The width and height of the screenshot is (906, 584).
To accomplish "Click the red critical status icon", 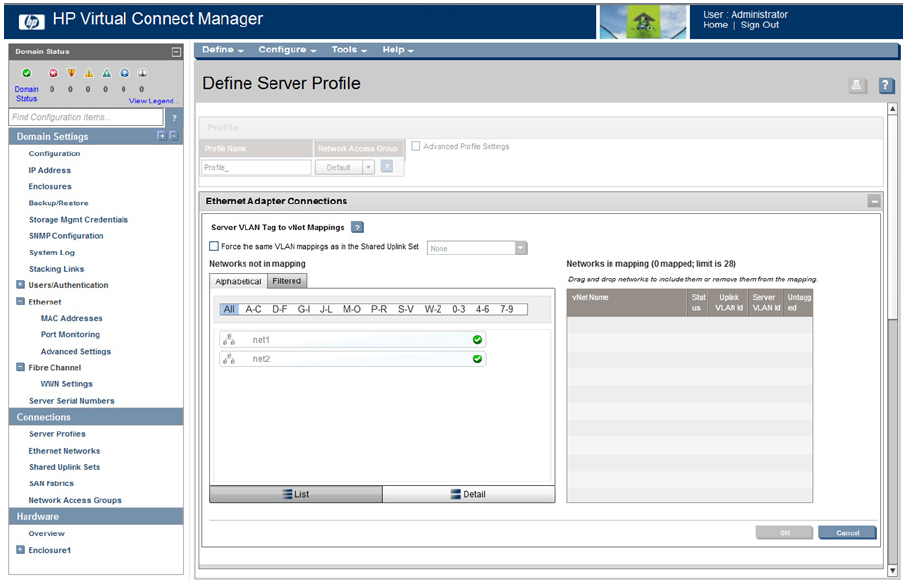I will (54, 73).
